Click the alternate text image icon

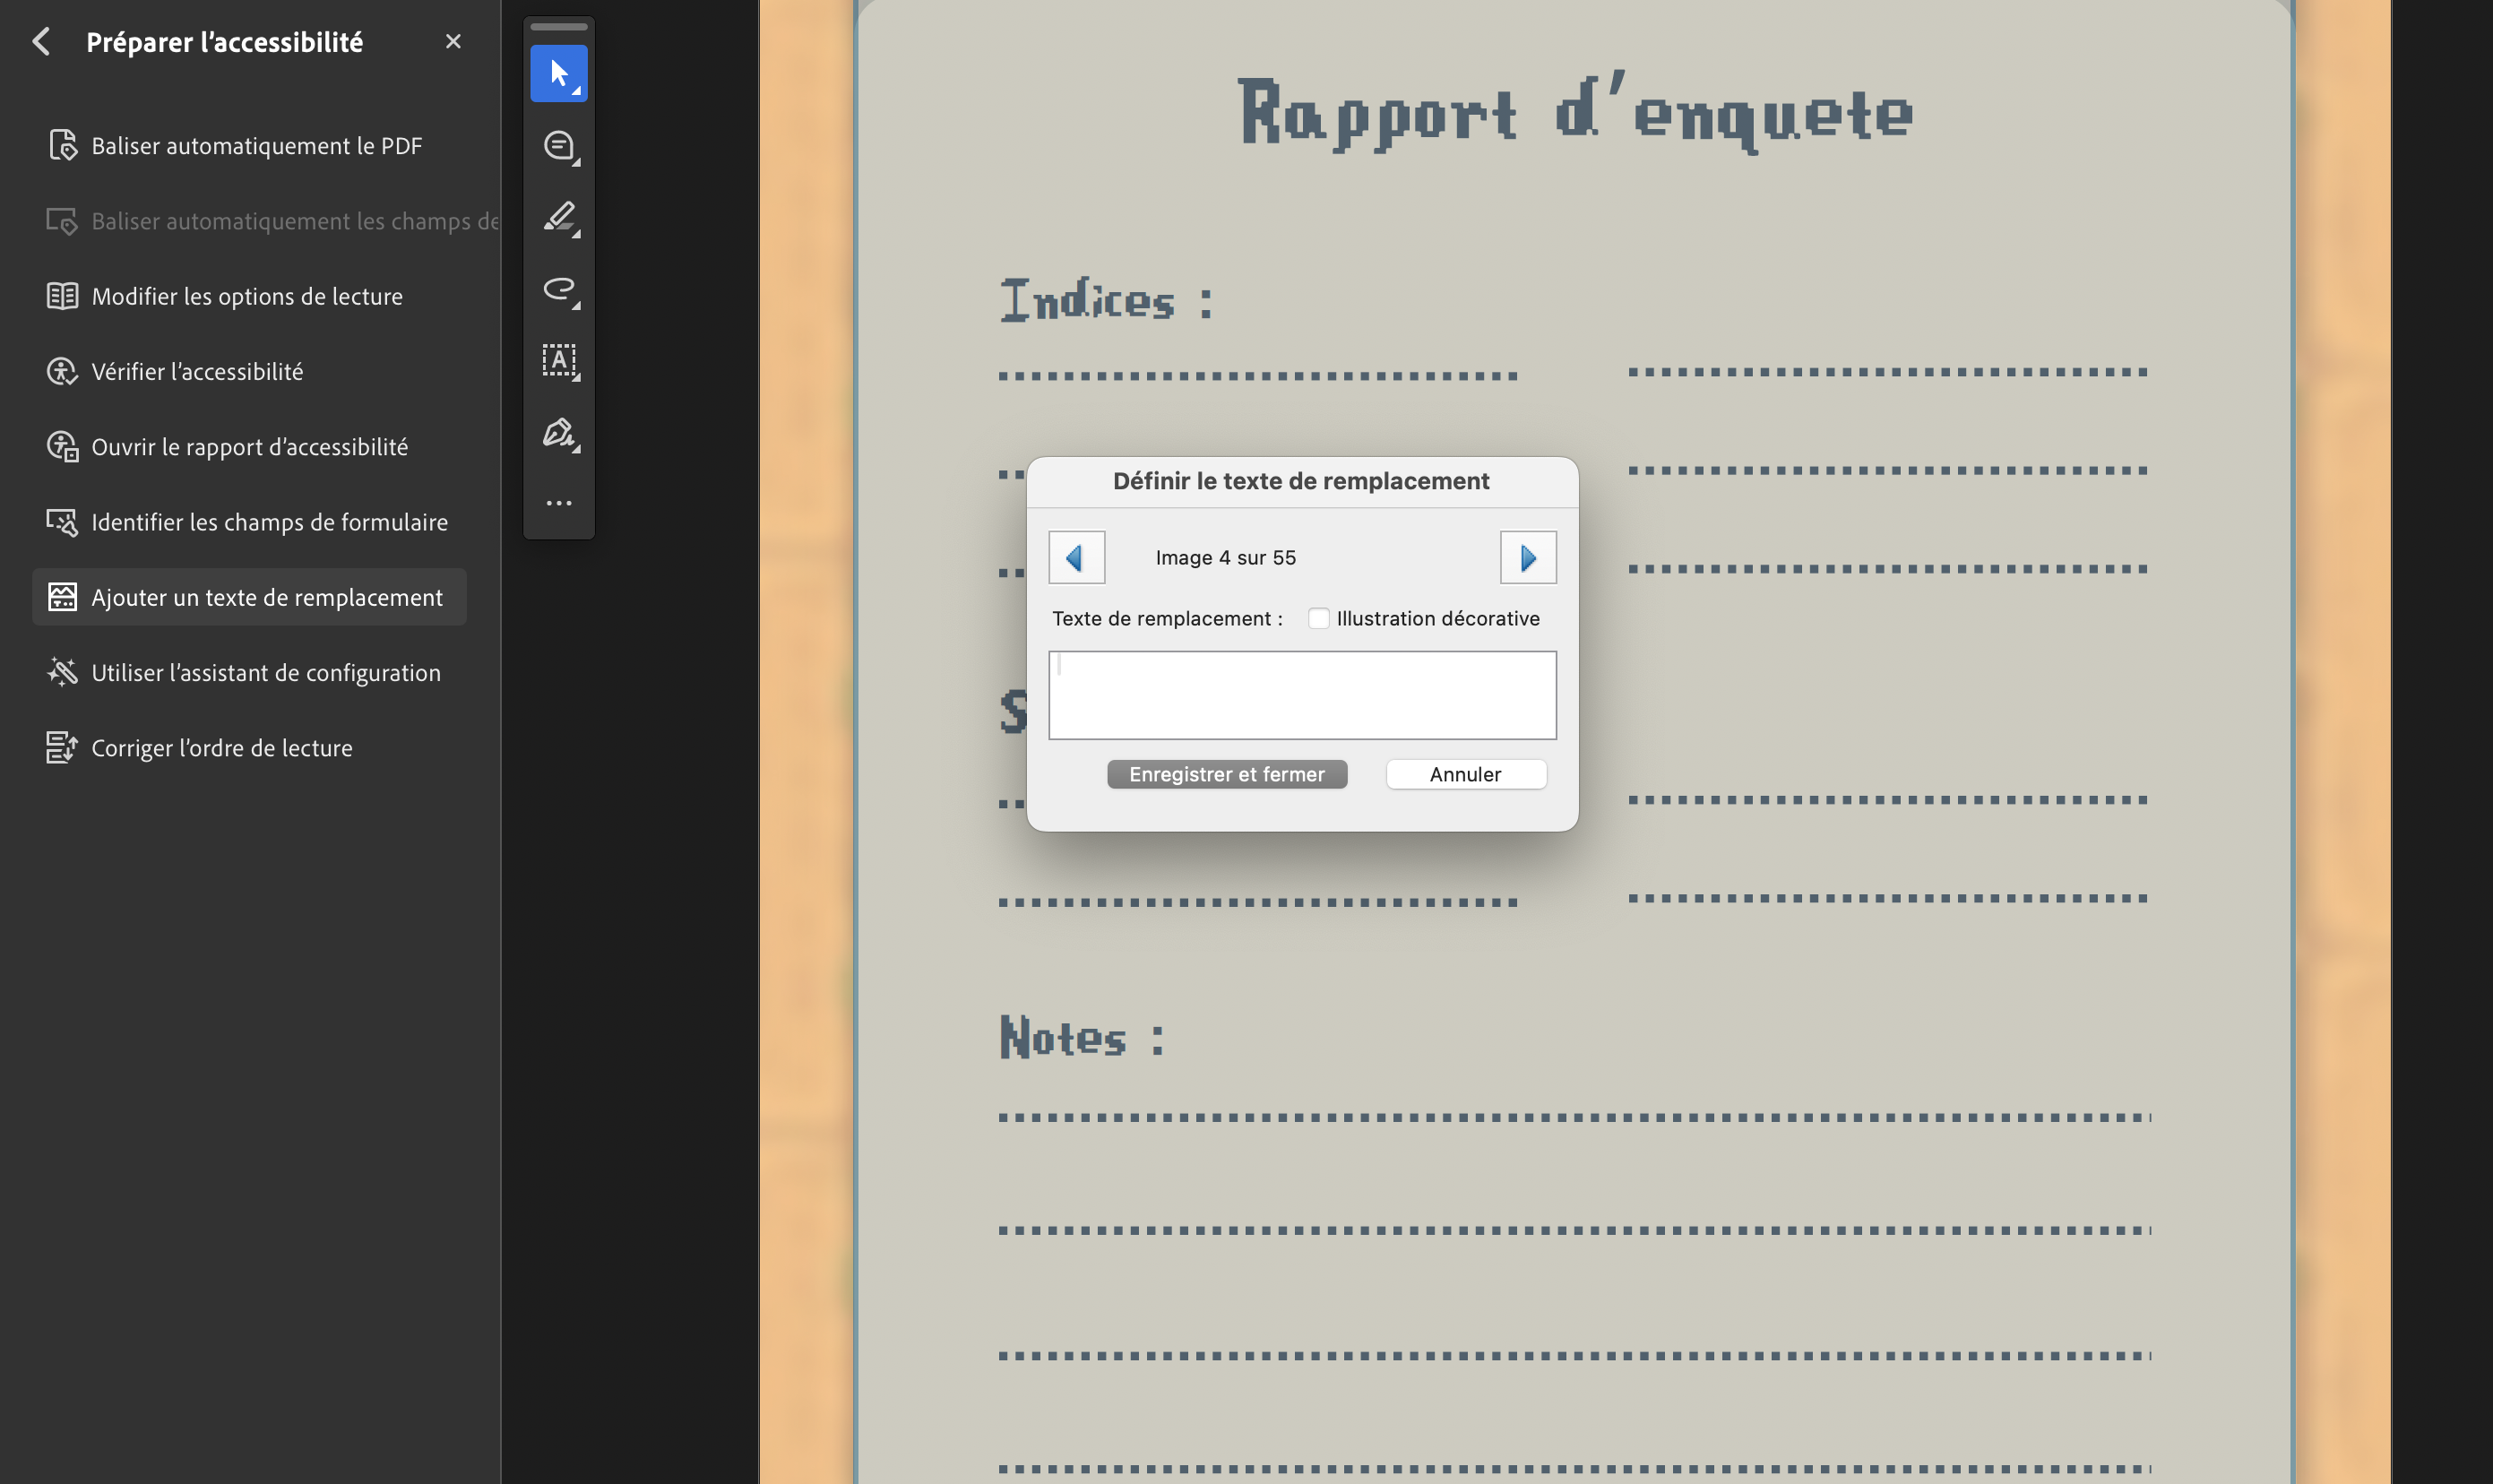[x=62, y=597]
